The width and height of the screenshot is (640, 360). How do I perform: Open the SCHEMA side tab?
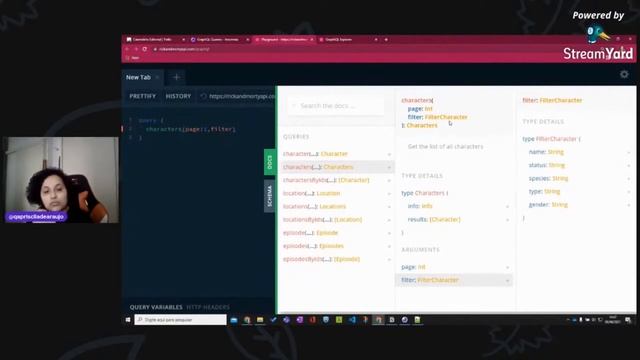coord(269,196)
